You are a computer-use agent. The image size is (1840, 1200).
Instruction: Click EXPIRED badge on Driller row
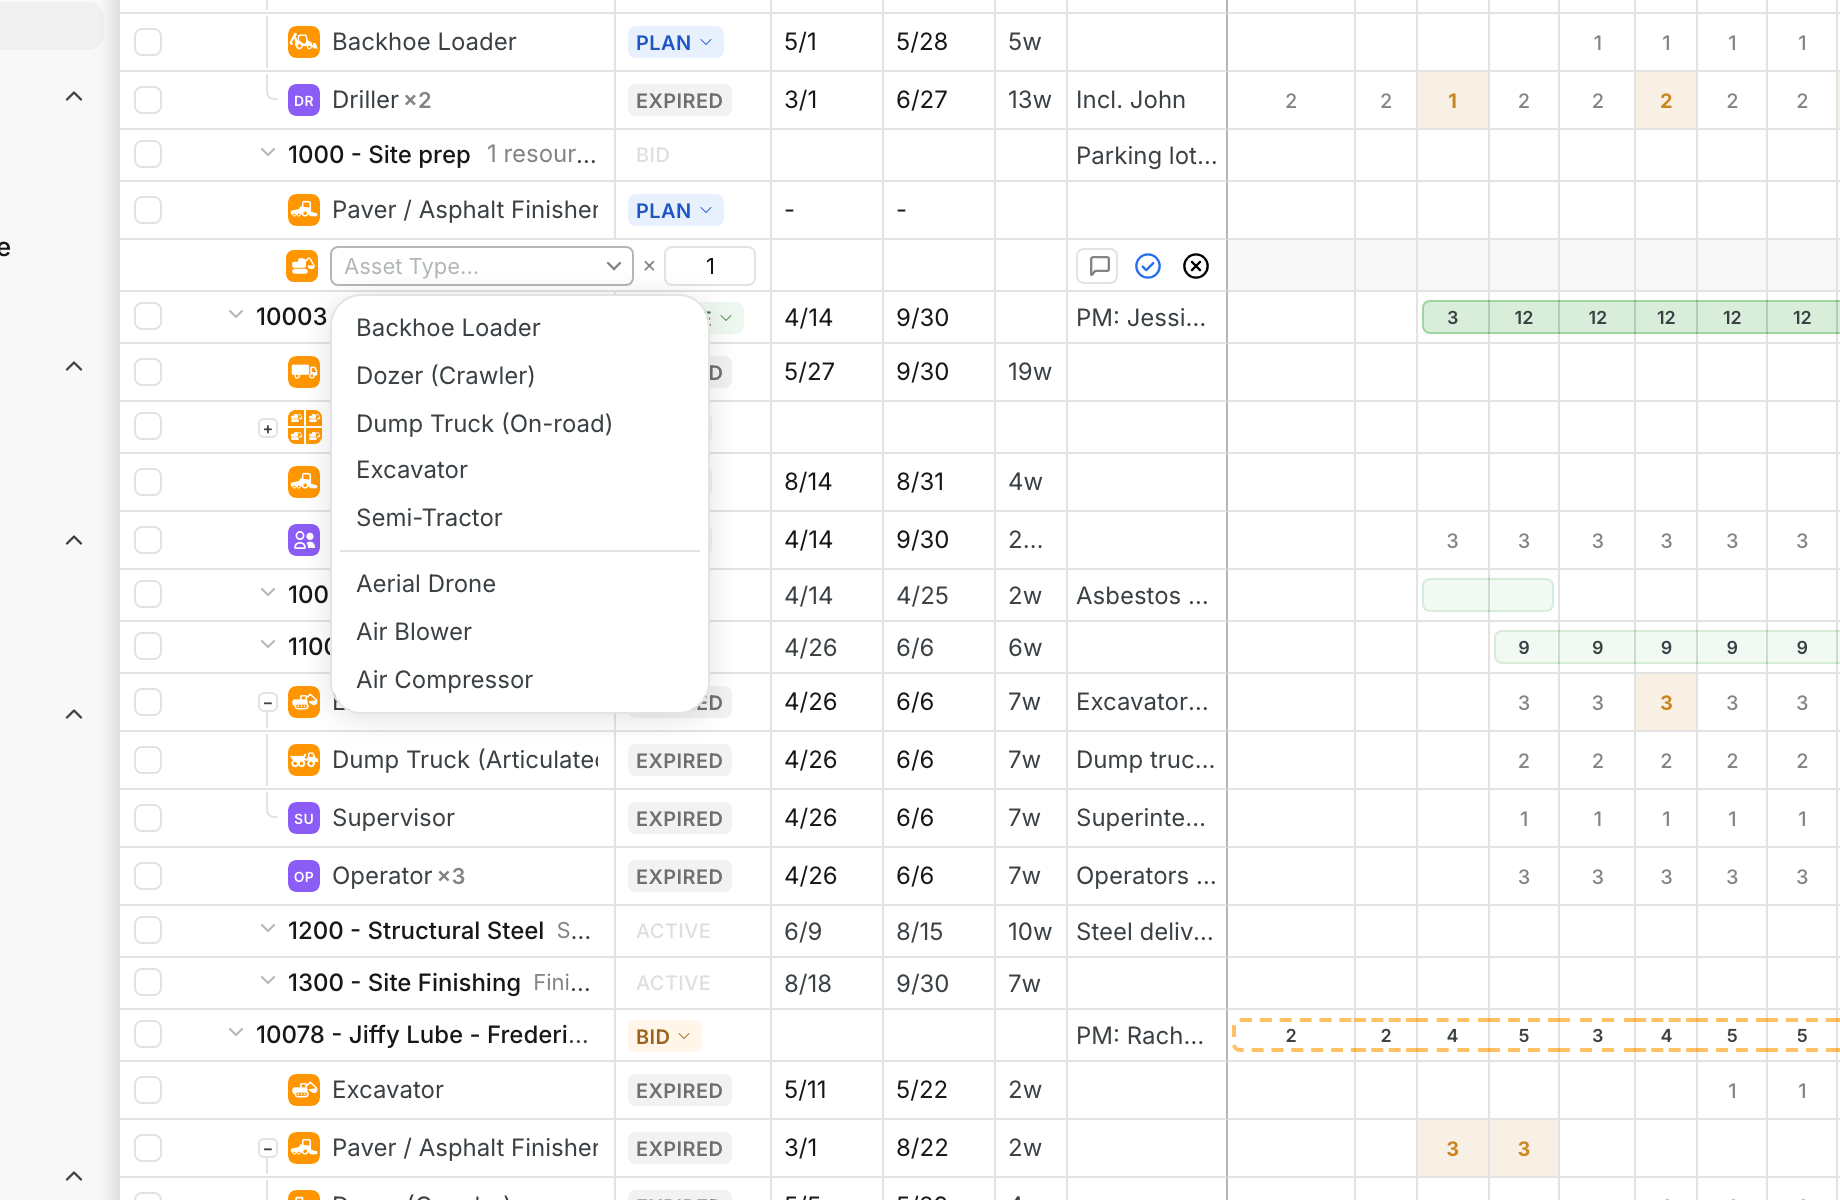pos(679,100)
